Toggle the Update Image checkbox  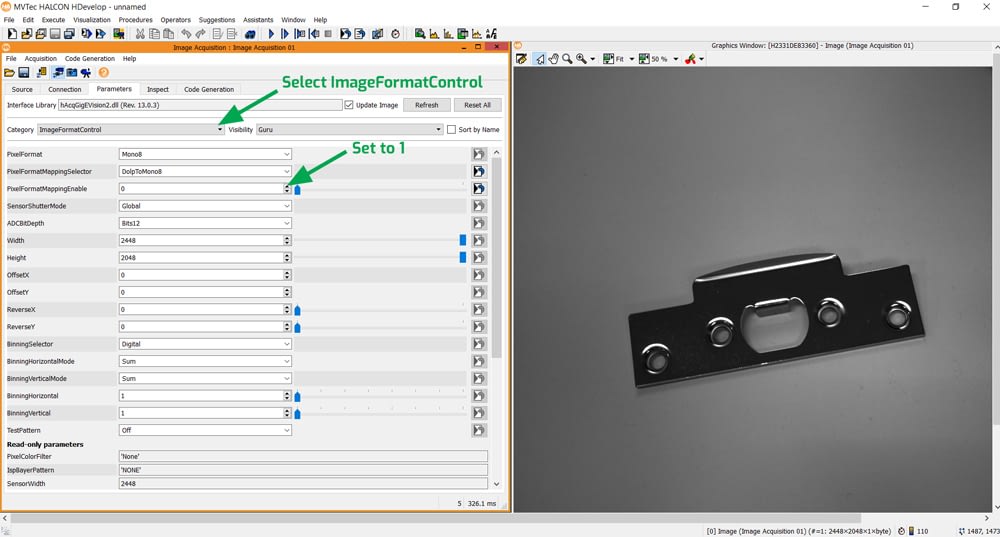349,105
